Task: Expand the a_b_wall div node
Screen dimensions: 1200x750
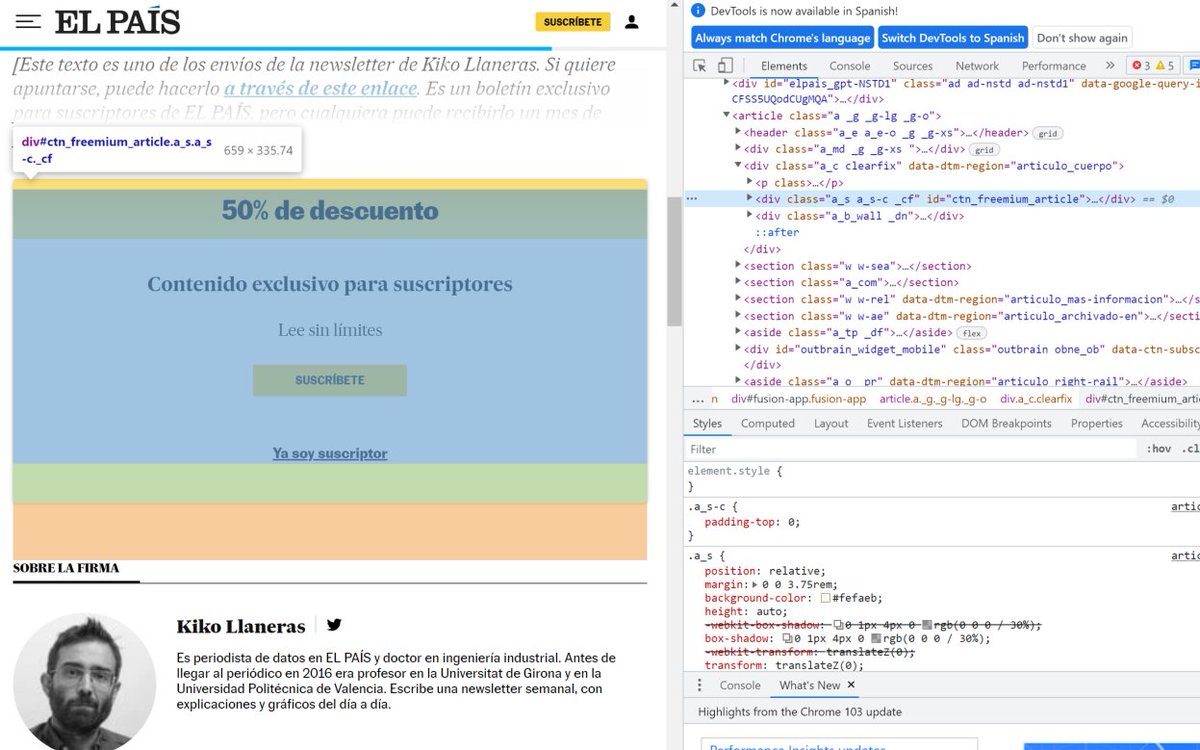Action: 751,216
